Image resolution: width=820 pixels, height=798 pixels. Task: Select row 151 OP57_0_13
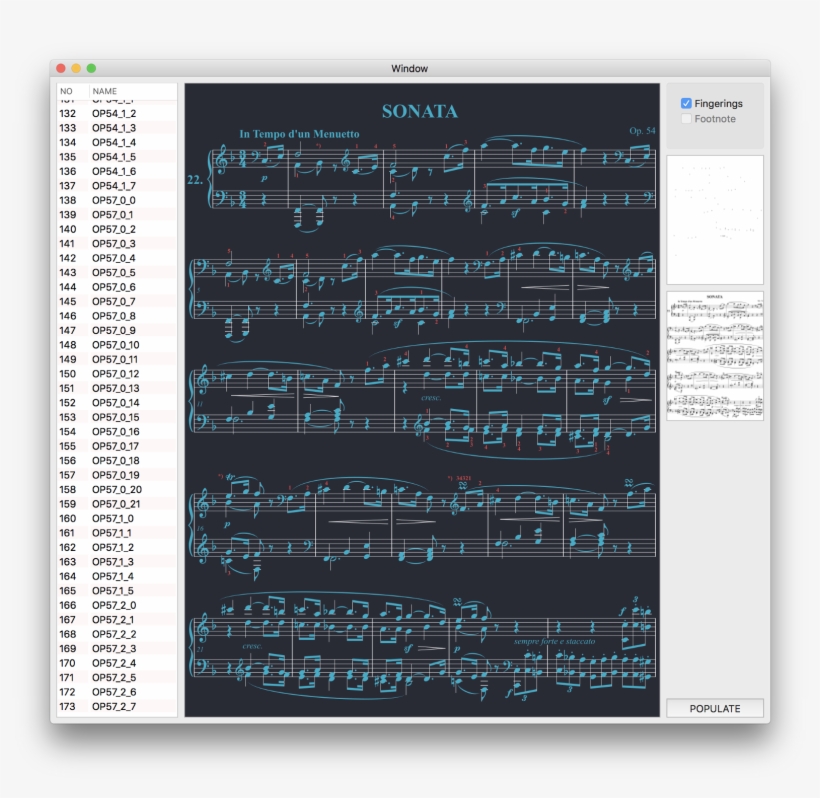tap(117, 389)
